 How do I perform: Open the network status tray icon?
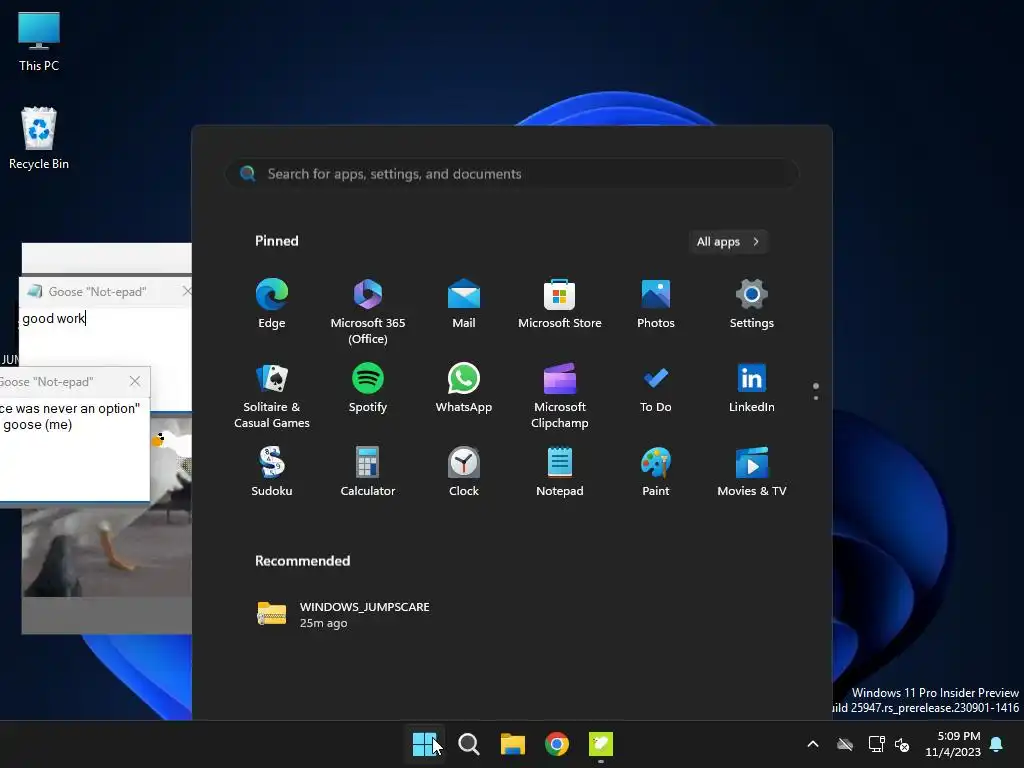pos(876,744)
